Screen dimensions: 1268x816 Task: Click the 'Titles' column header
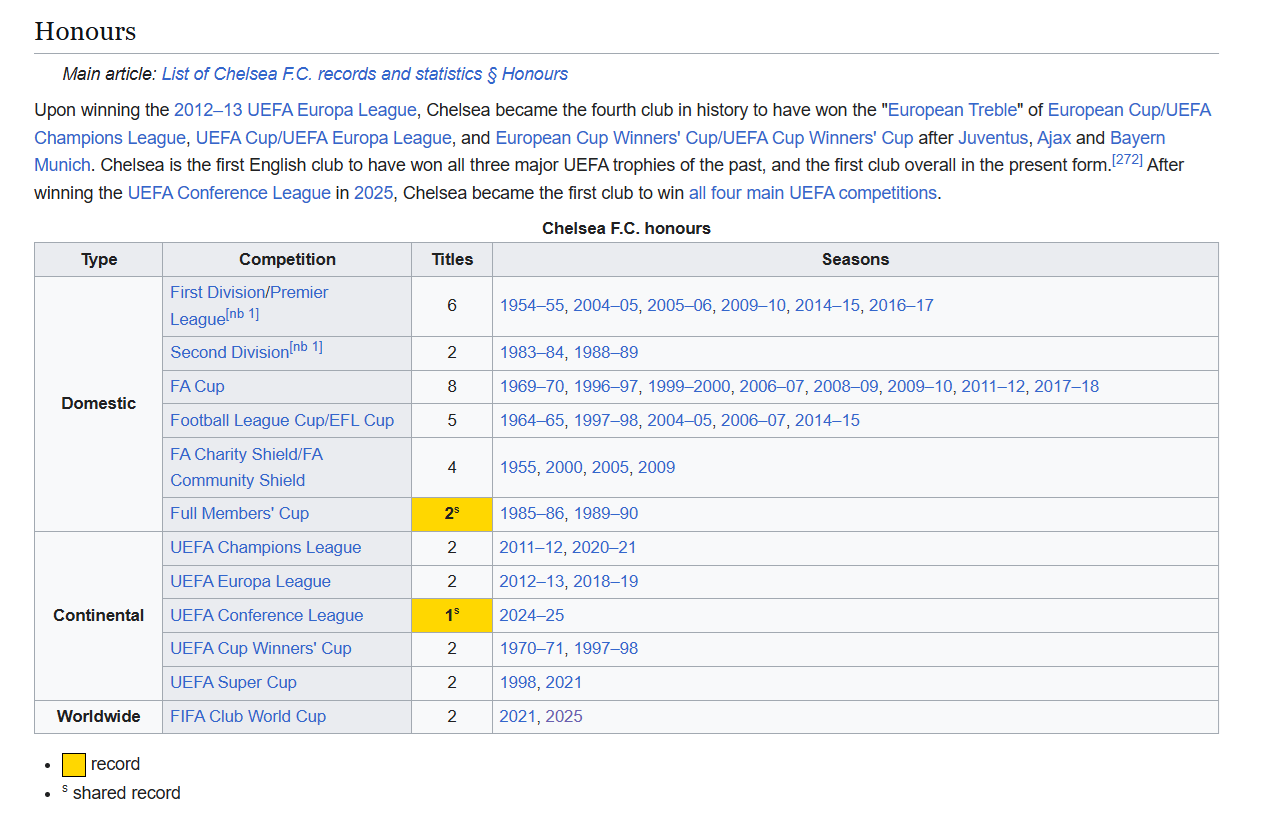point(452,260)
